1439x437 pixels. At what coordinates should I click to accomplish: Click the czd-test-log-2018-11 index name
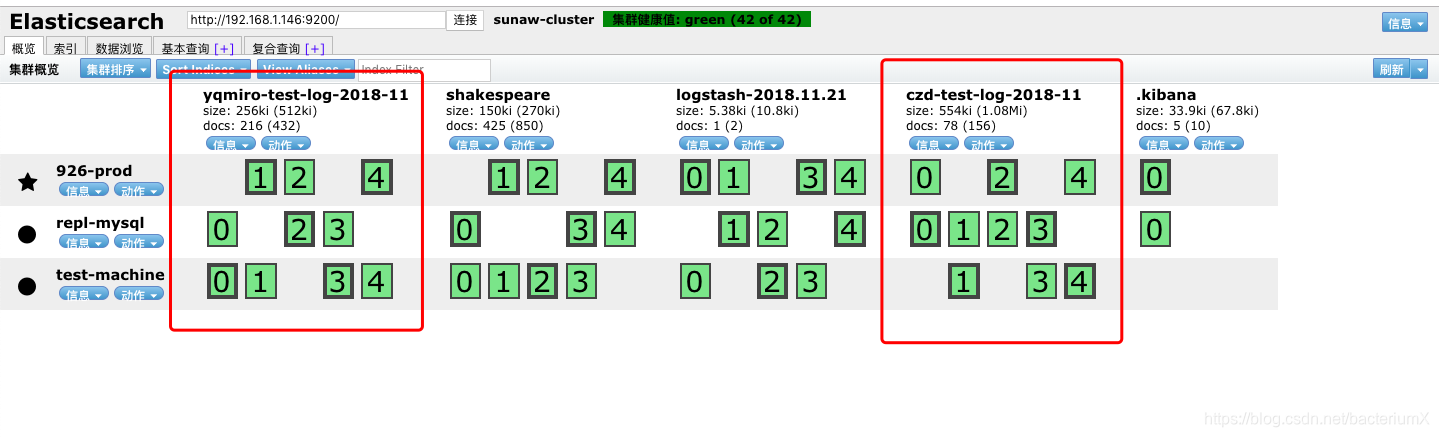(994, 96)
